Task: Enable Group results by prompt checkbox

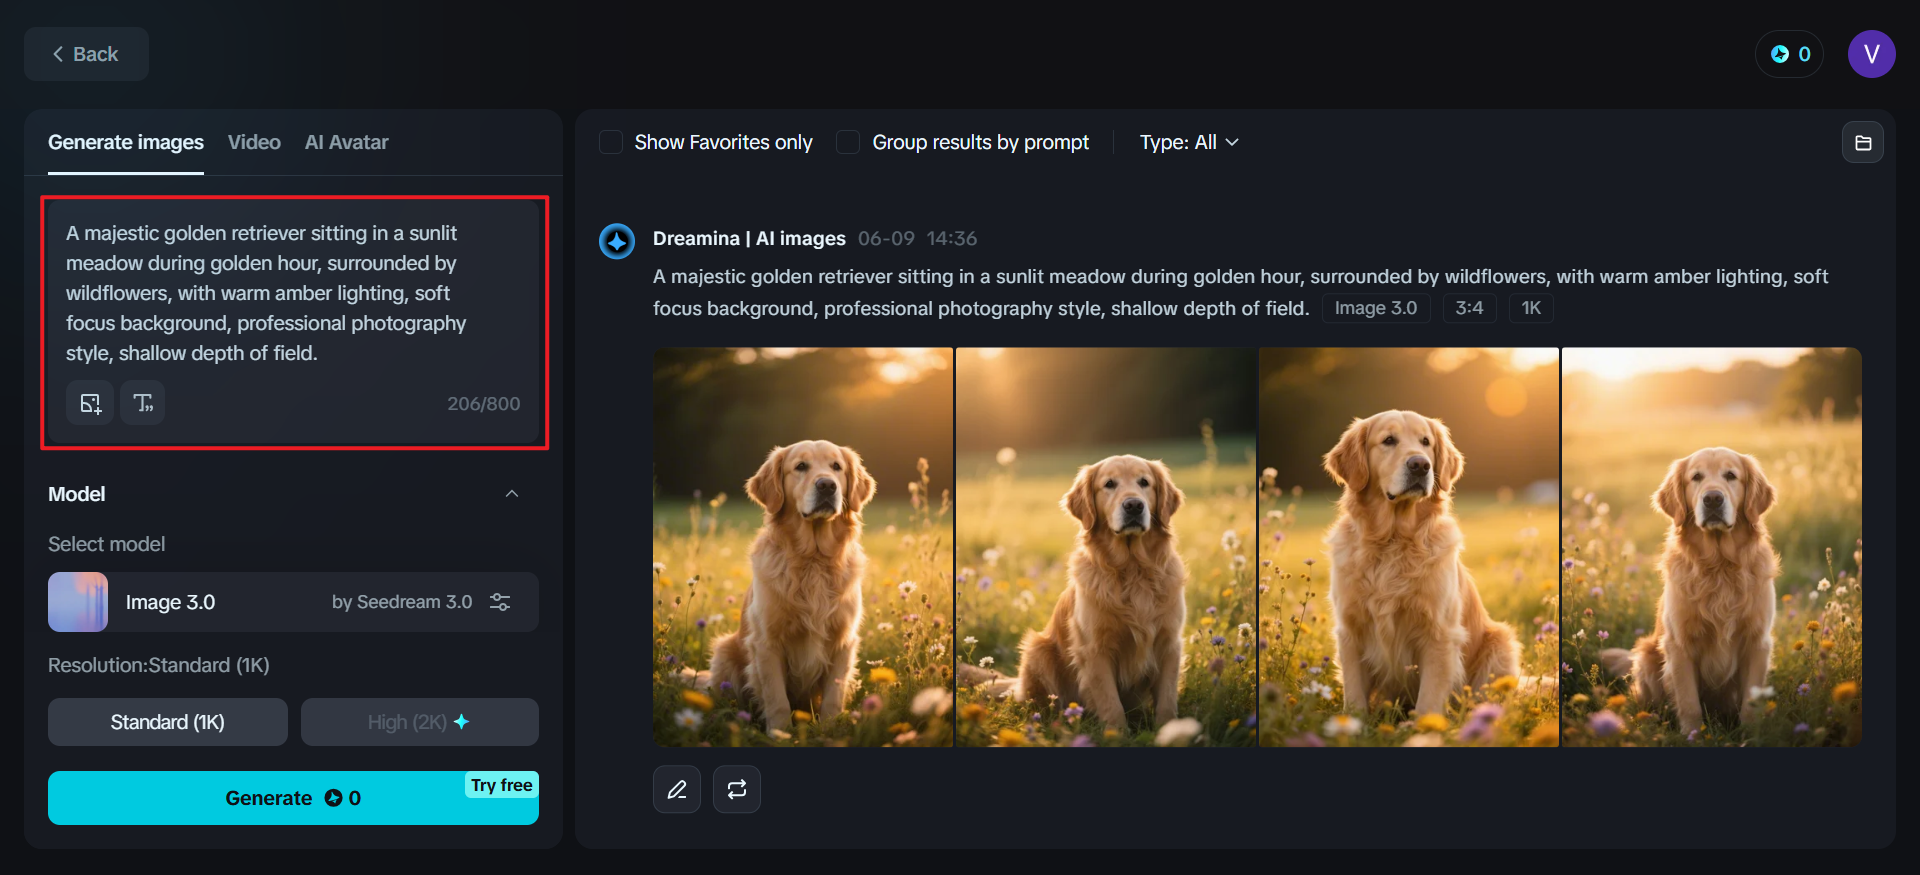Action: pyautogui.click(x=848, y=142)
